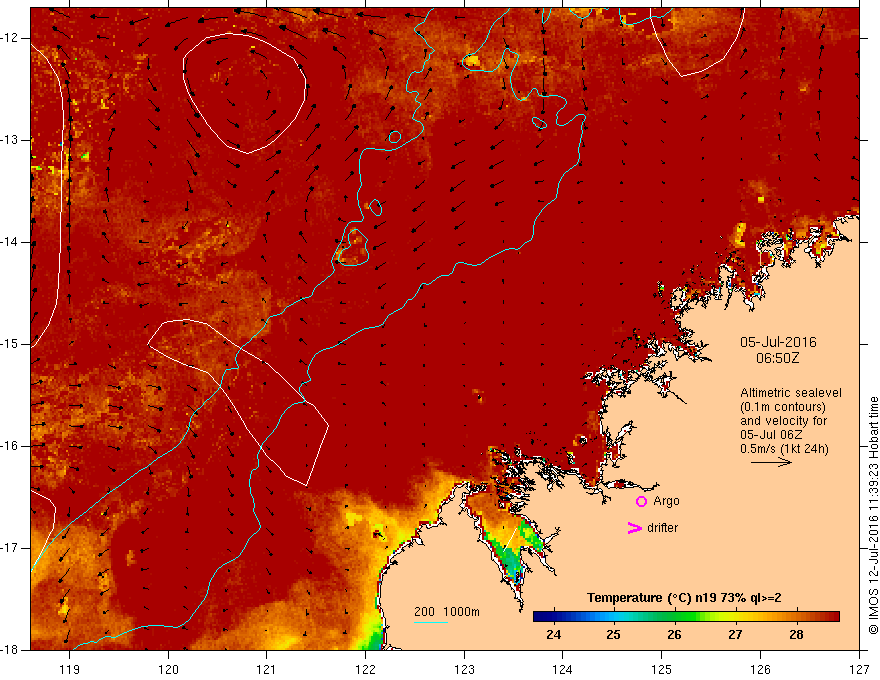Click the magenta drifter arrowhead legend symbol

pyautogui.click(x=634, y=528)
